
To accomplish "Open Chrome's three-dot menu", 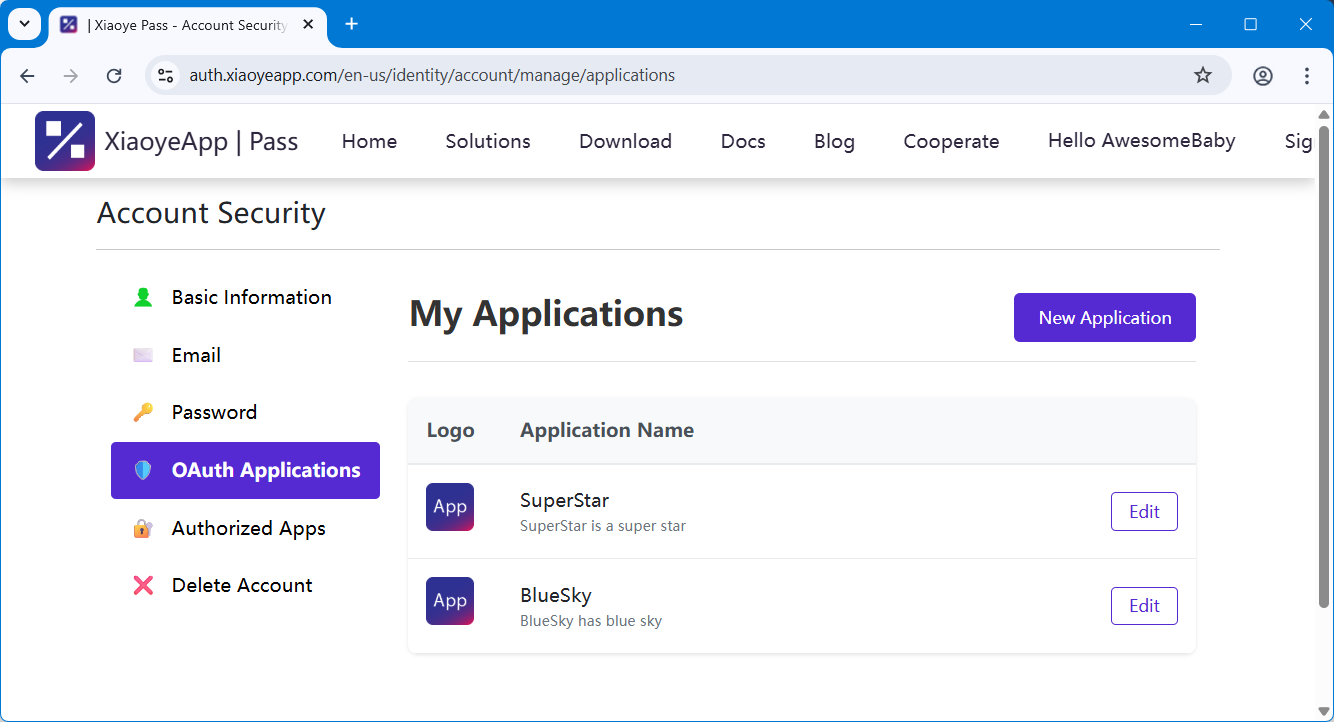I will pyautogui.click(x=1307, y=76).
